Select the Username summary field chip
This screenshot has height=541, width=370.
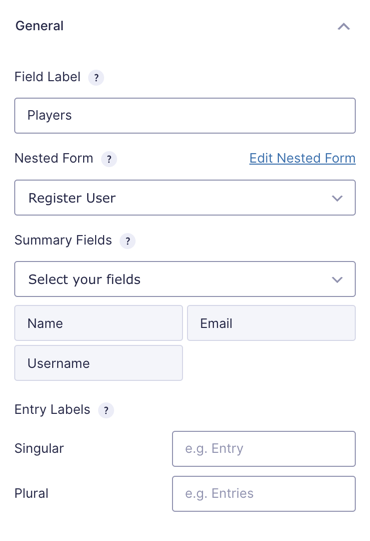tap(98, 363)
